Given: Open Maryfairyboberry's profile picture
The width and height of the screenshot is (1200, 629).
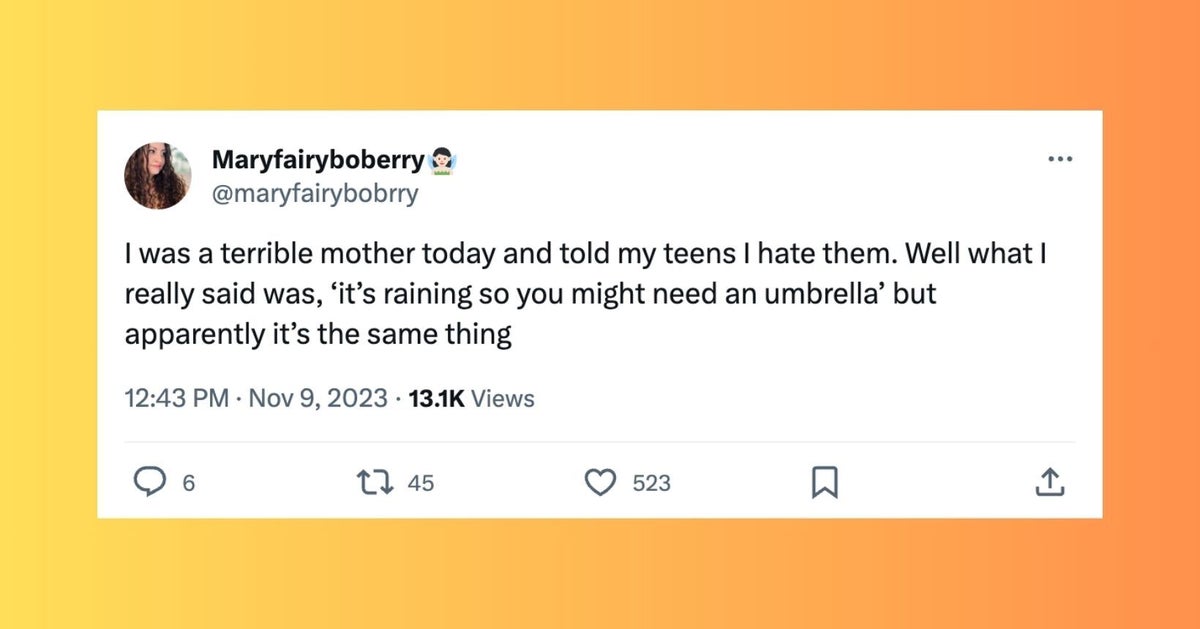Looking at the screenshot, I should pos(158,175).
